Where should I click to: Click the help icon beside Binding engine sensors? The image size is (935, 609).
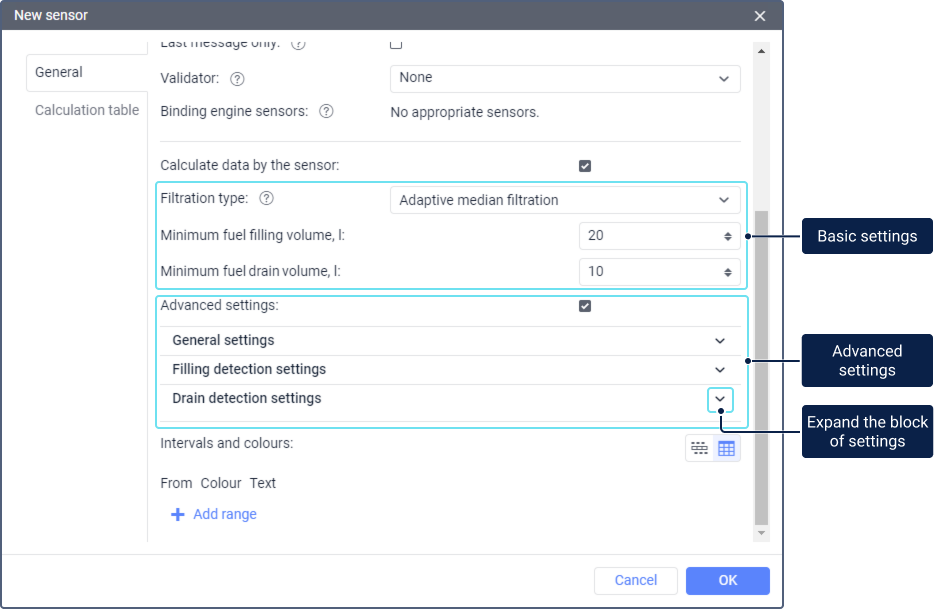(326, 111)
